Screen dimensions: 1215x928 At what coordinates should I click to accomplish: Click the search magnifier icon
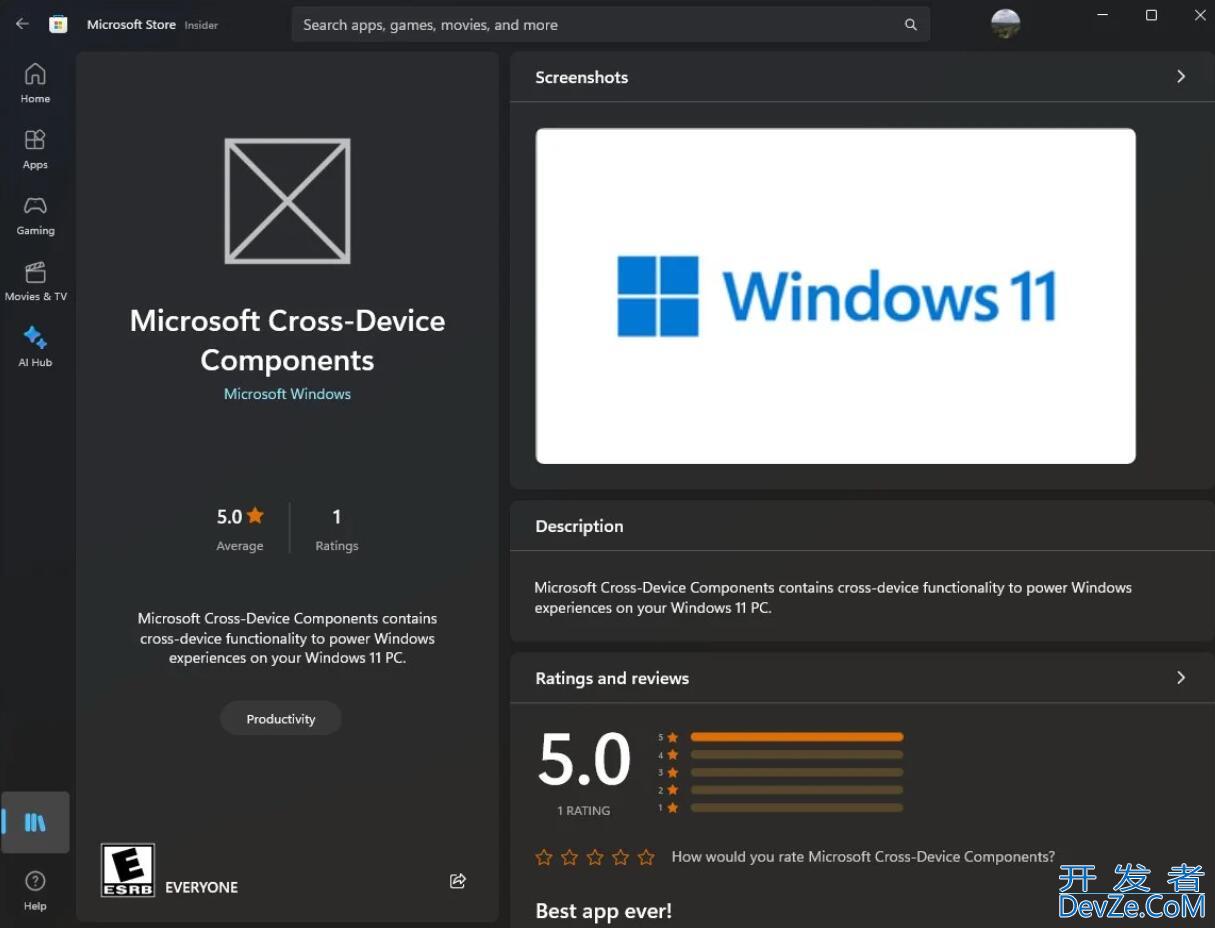point(911,25)
